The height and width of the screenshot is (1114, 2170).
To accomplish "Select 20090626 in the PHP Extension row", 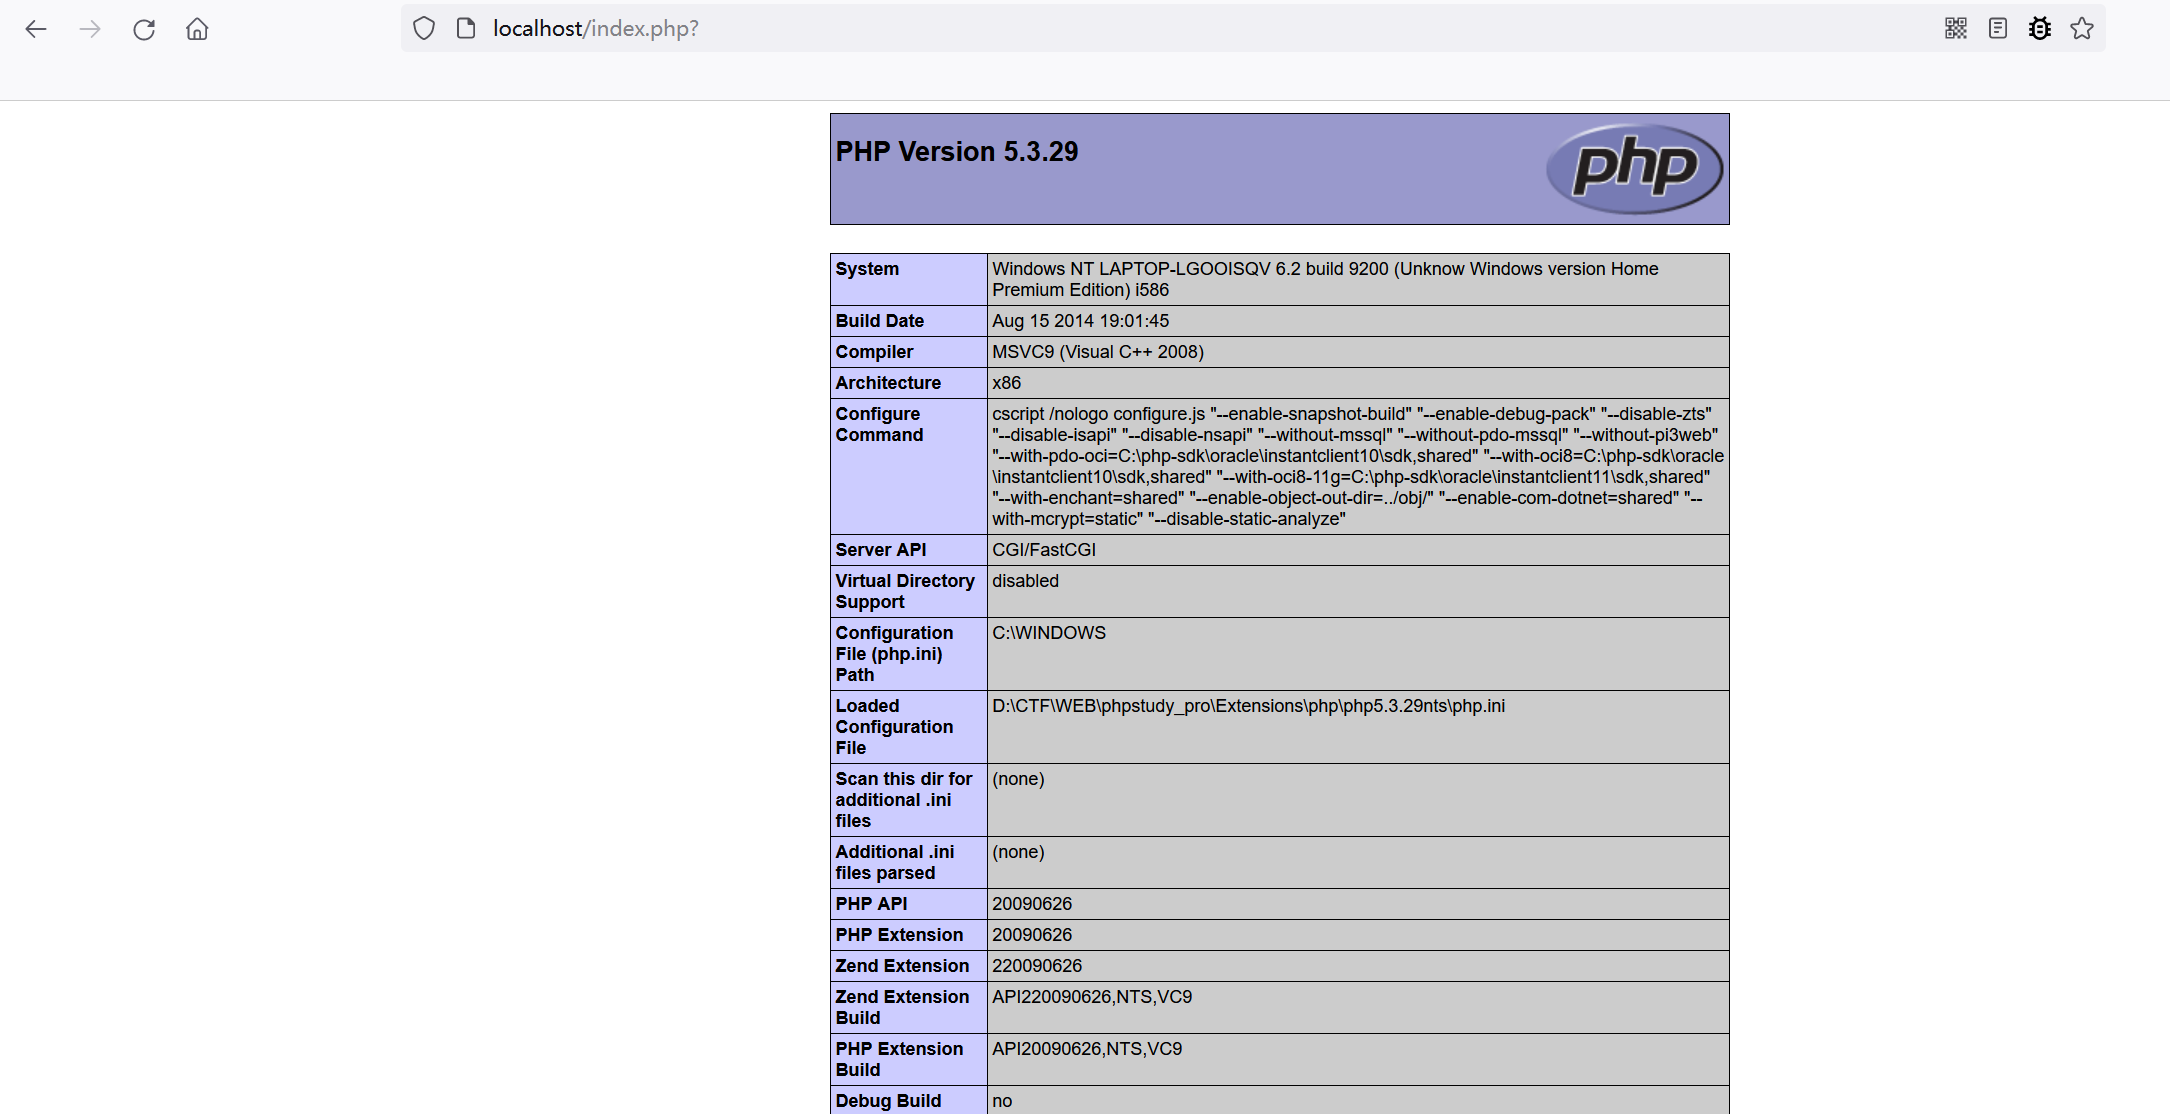I will 1032,935.
